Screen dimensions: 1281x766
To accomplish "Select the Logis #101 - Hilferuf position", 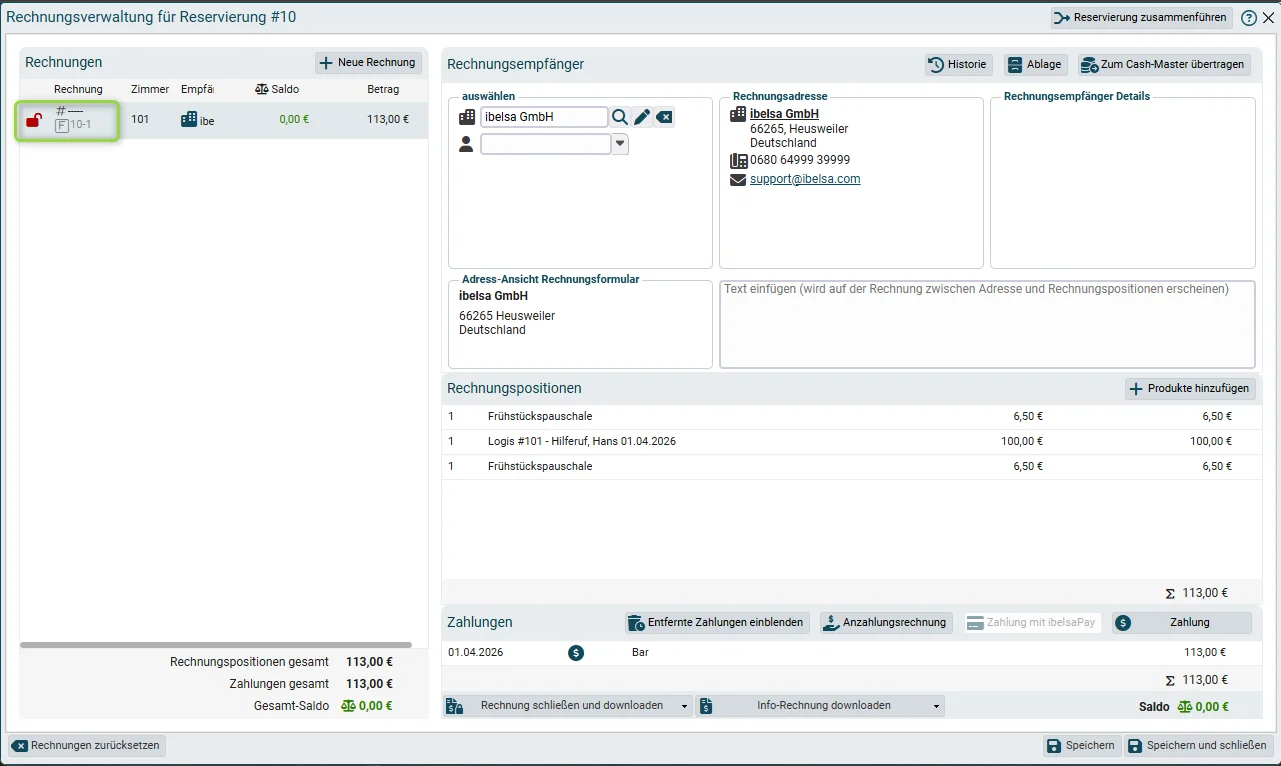I will click(x=850, y=442).
